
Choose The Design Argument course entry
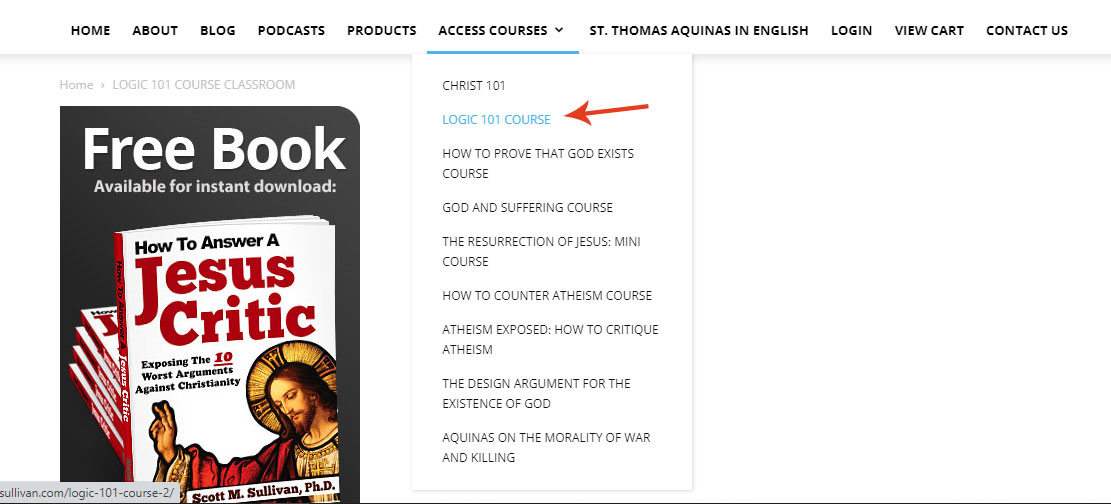pos(536,393)
